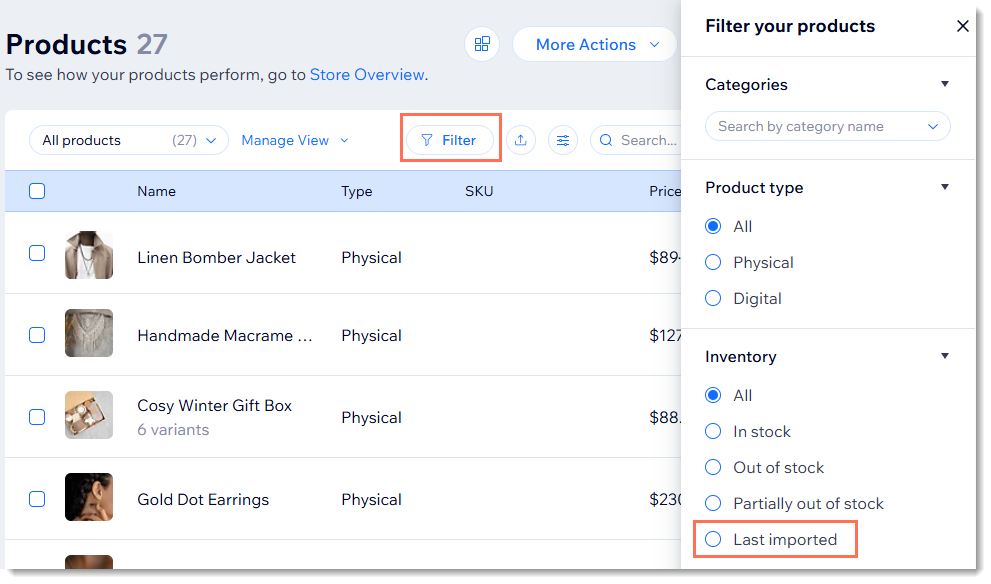
Task: Open the Store Overview link
Action: tap(367, 75)
